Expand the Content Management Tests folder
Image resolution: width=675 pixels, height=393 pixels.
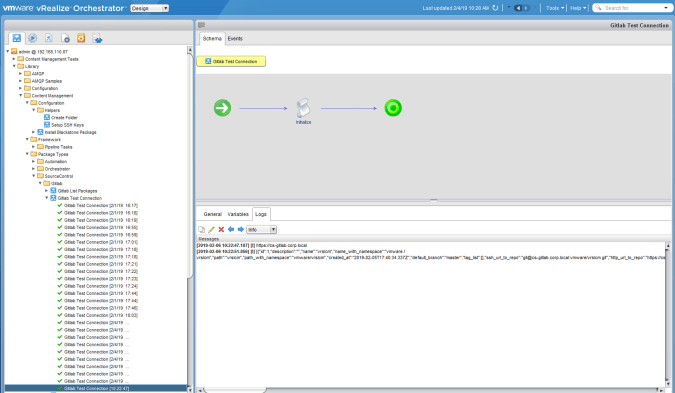coord(14,59)
